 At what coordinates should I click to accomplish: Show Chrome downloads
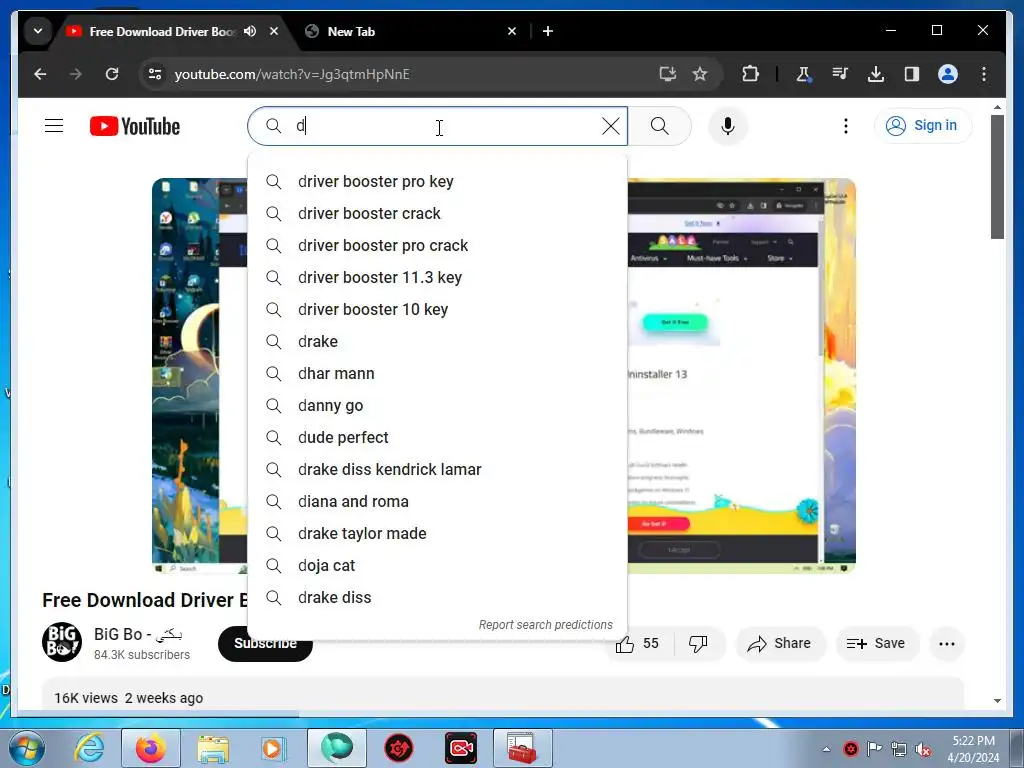click(876, 74)
